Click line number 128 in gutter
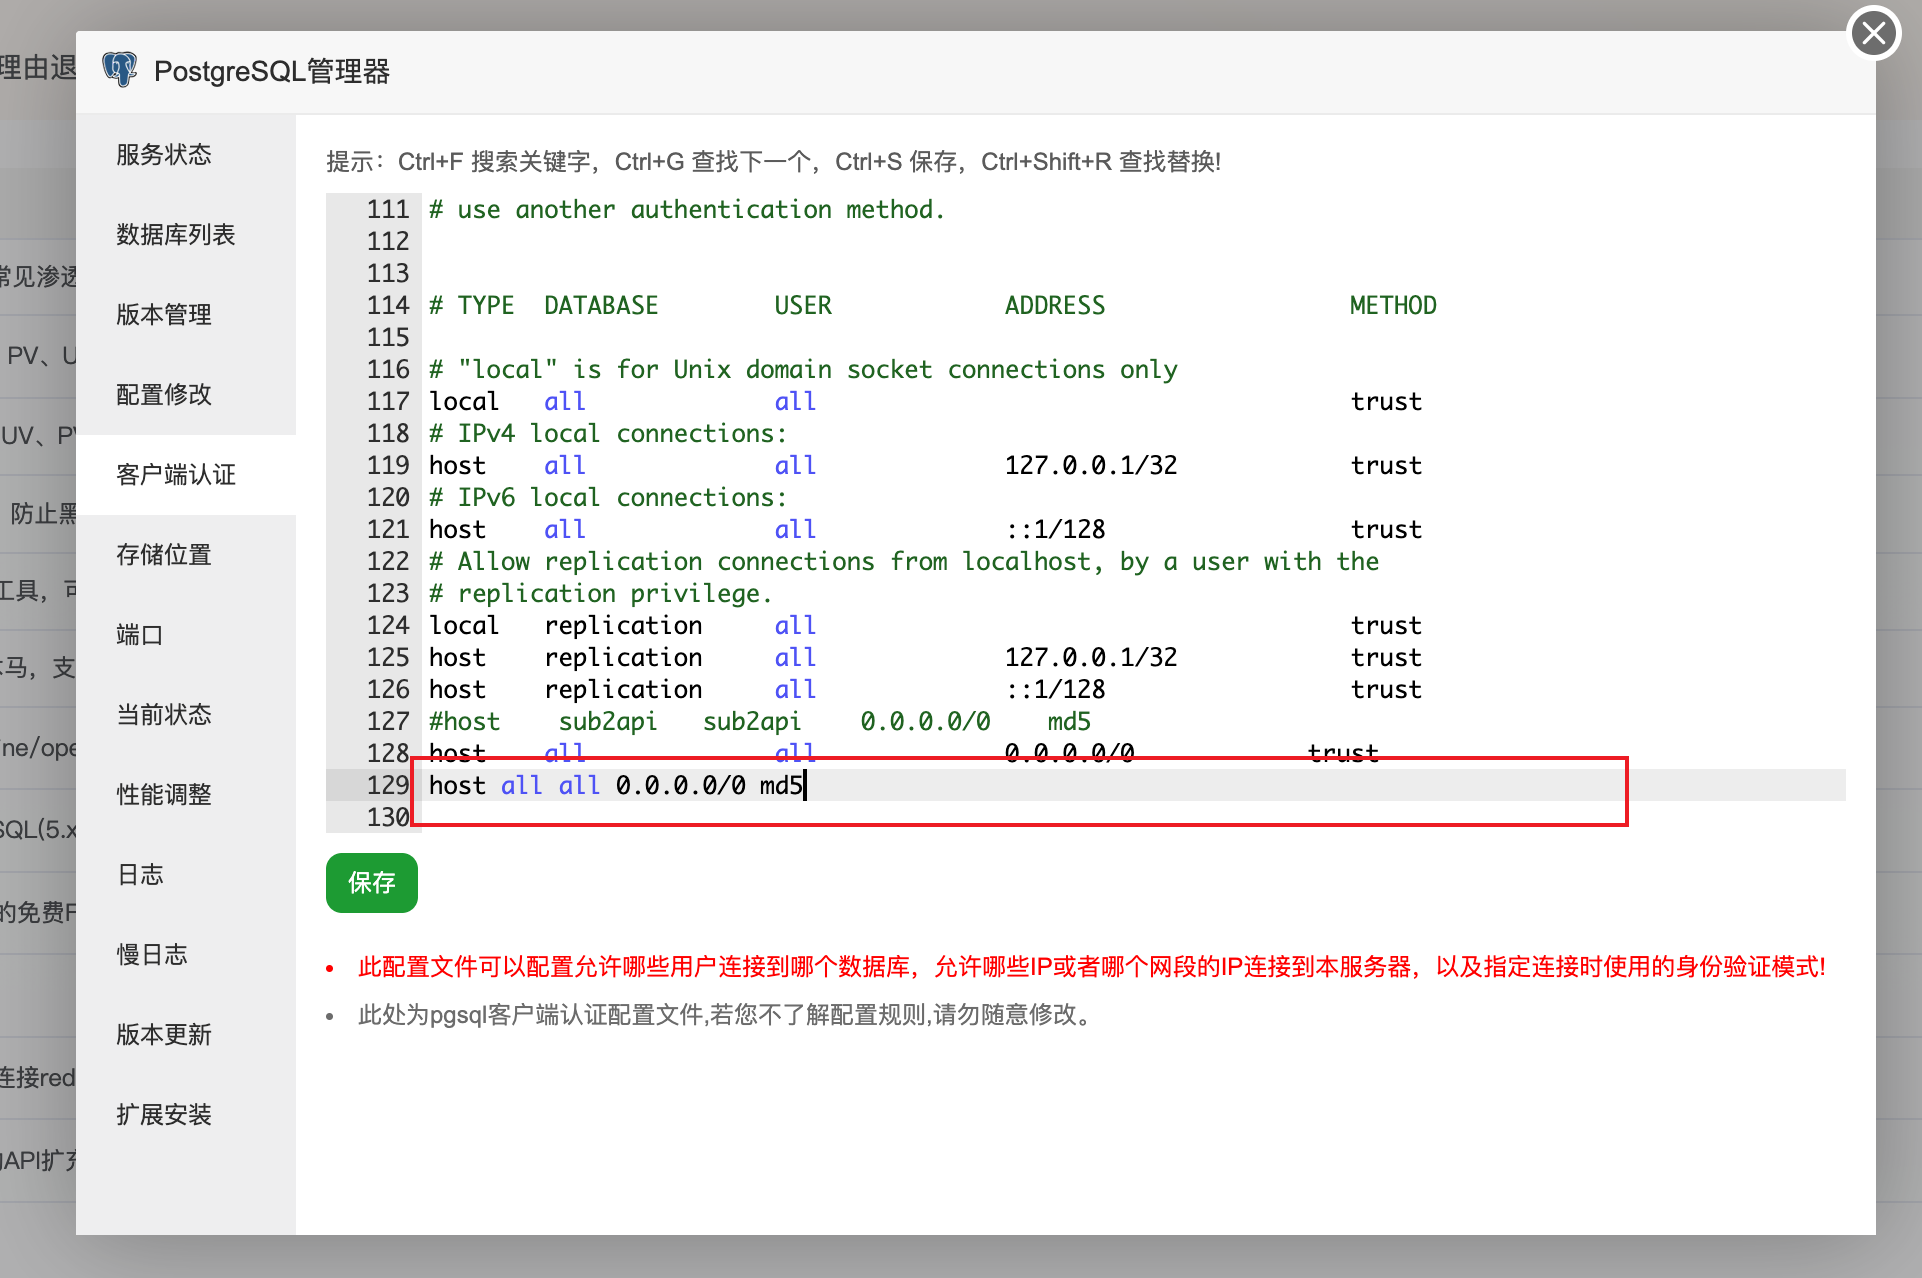 pyautogui.click(x=388, y=753)
